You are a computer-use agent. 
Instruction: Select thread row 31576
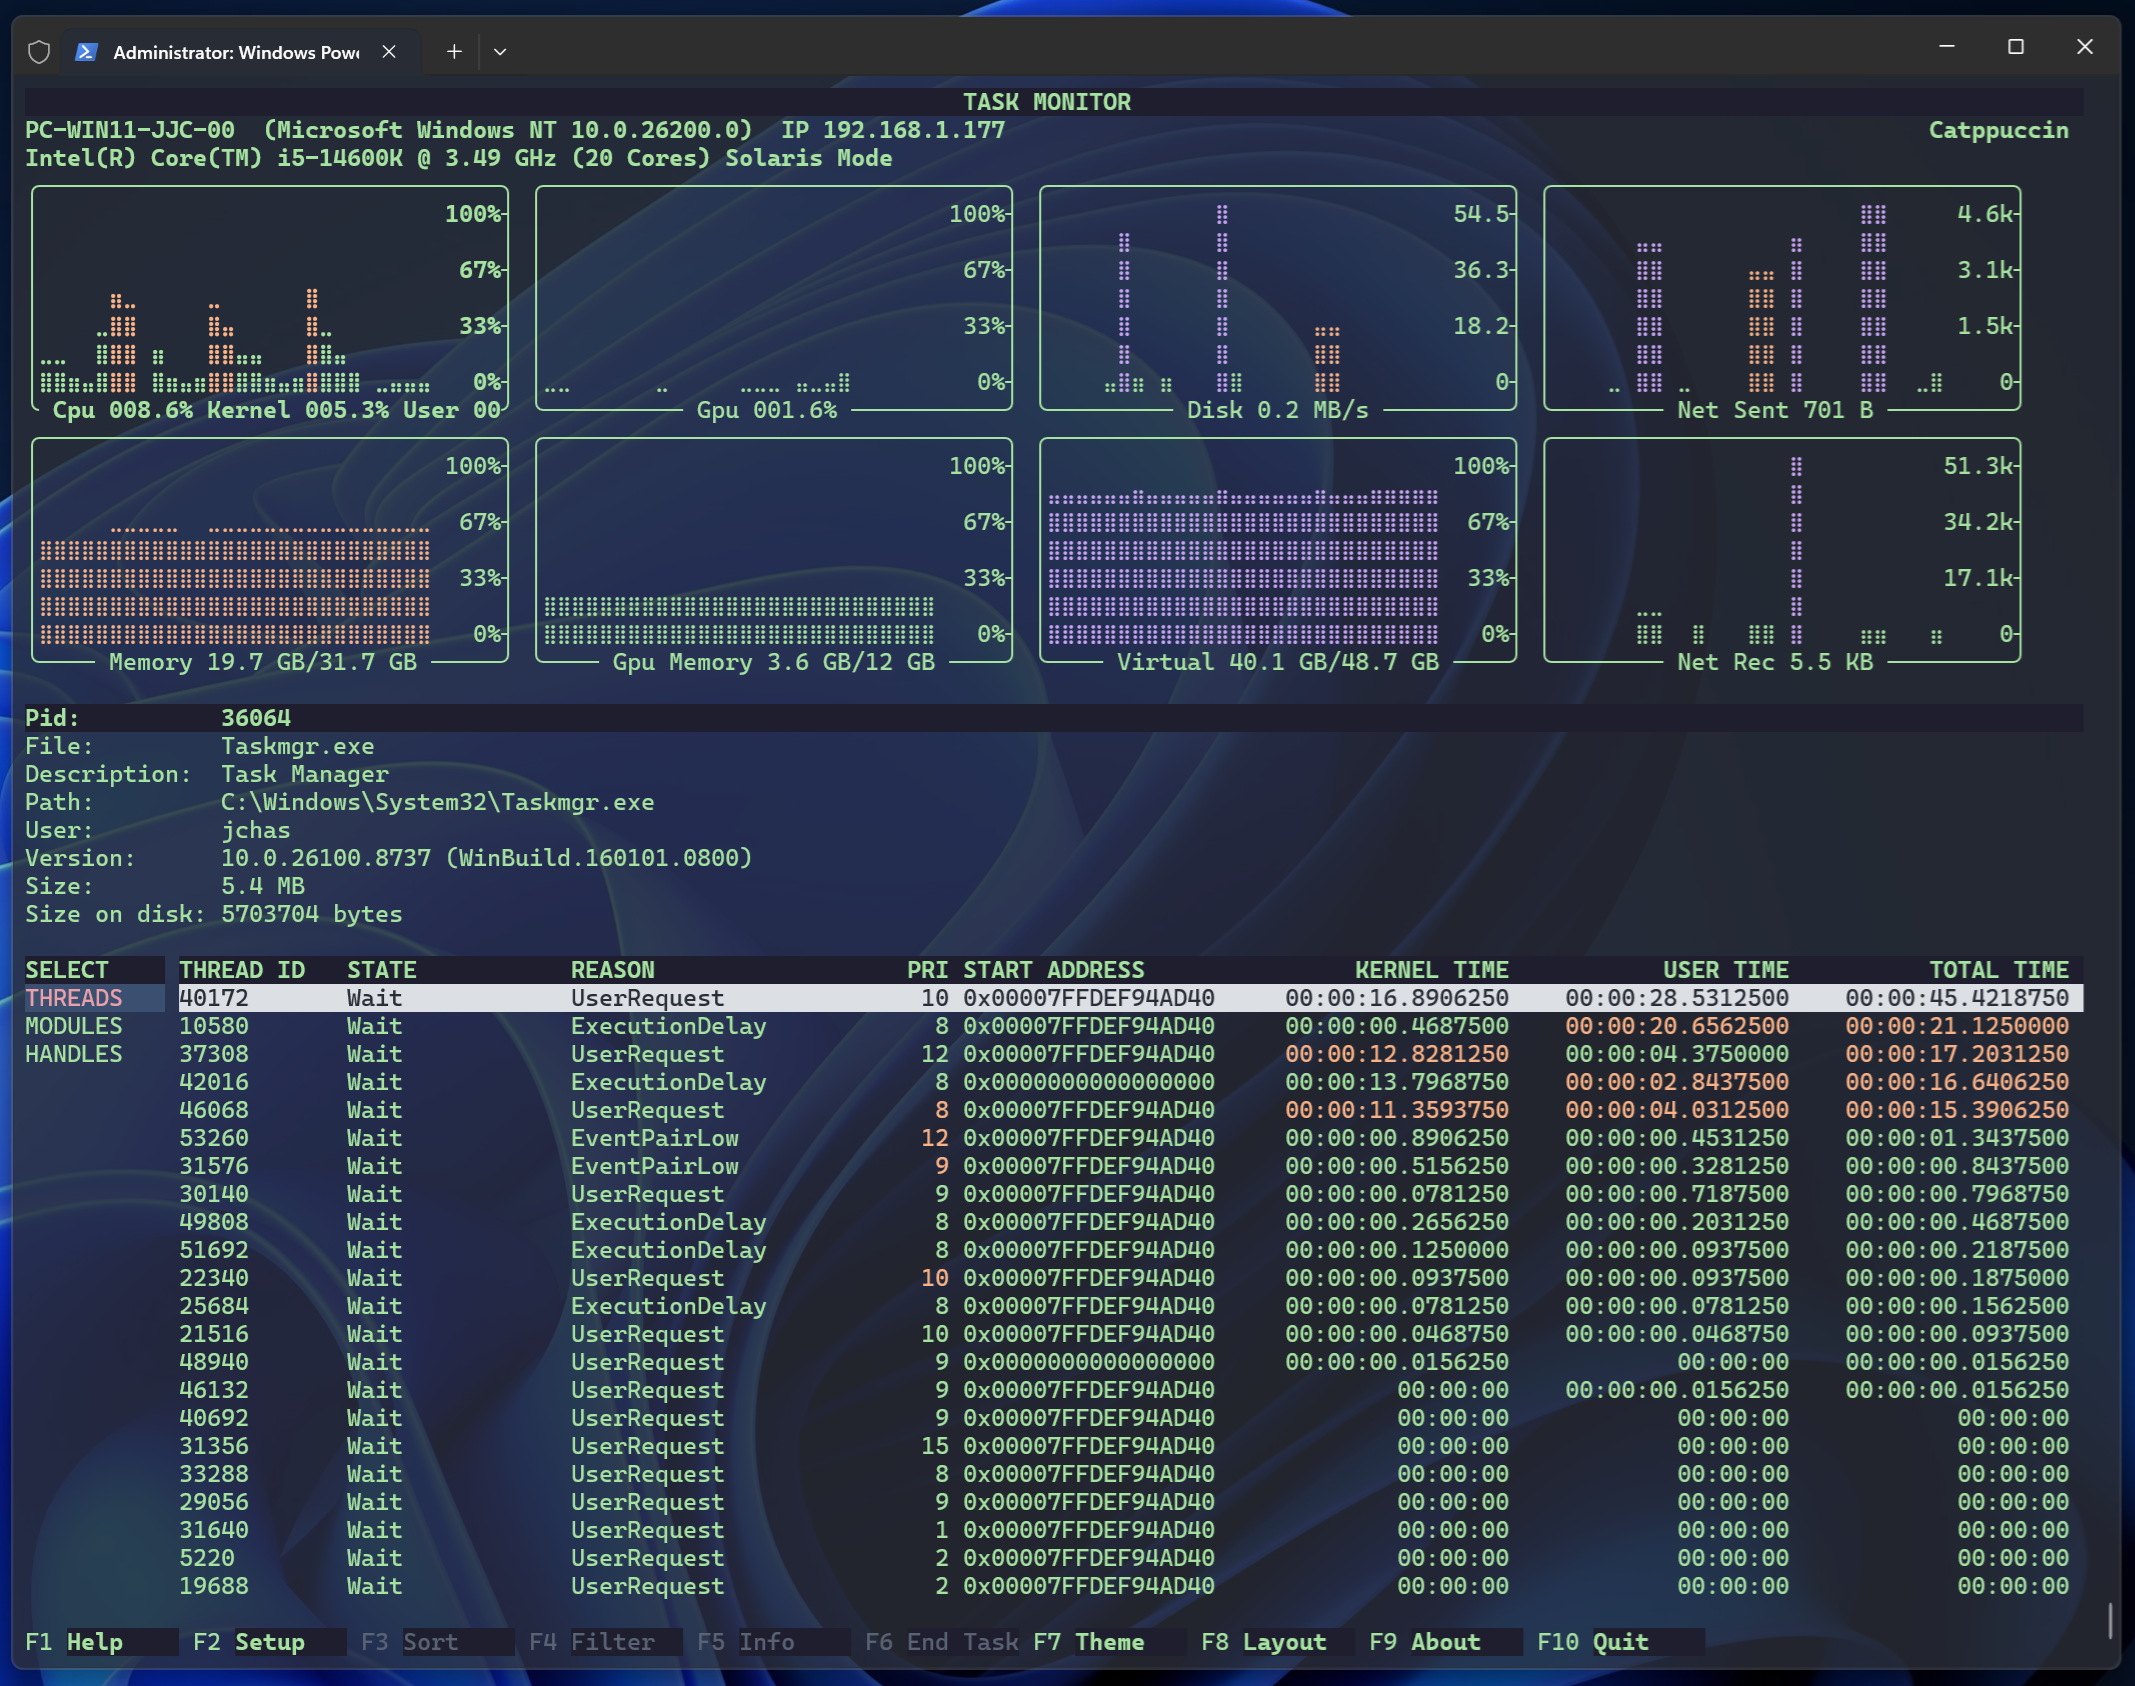point(1130,1166)
